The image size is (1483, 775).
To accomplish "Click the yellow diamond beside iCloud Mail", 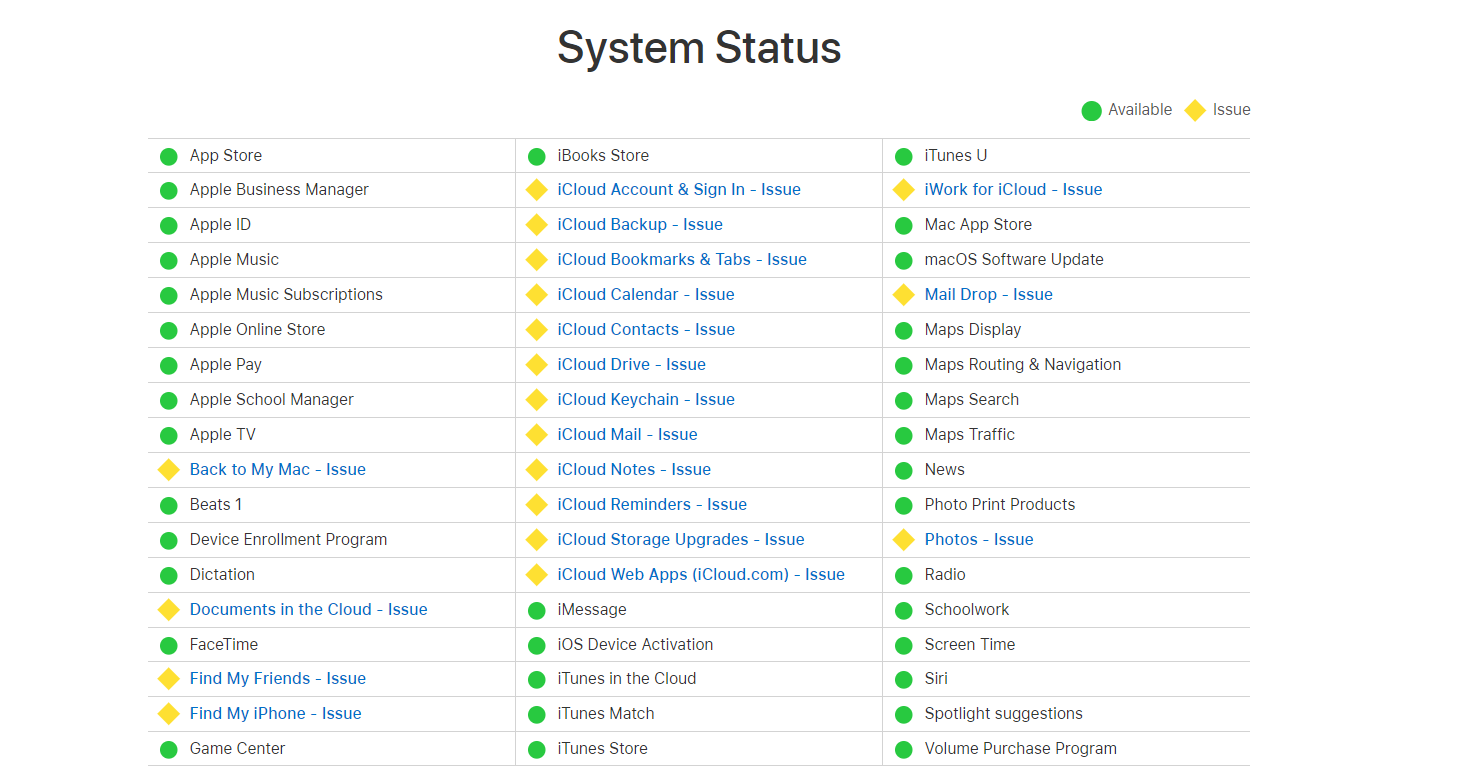I will click(537, 435).
